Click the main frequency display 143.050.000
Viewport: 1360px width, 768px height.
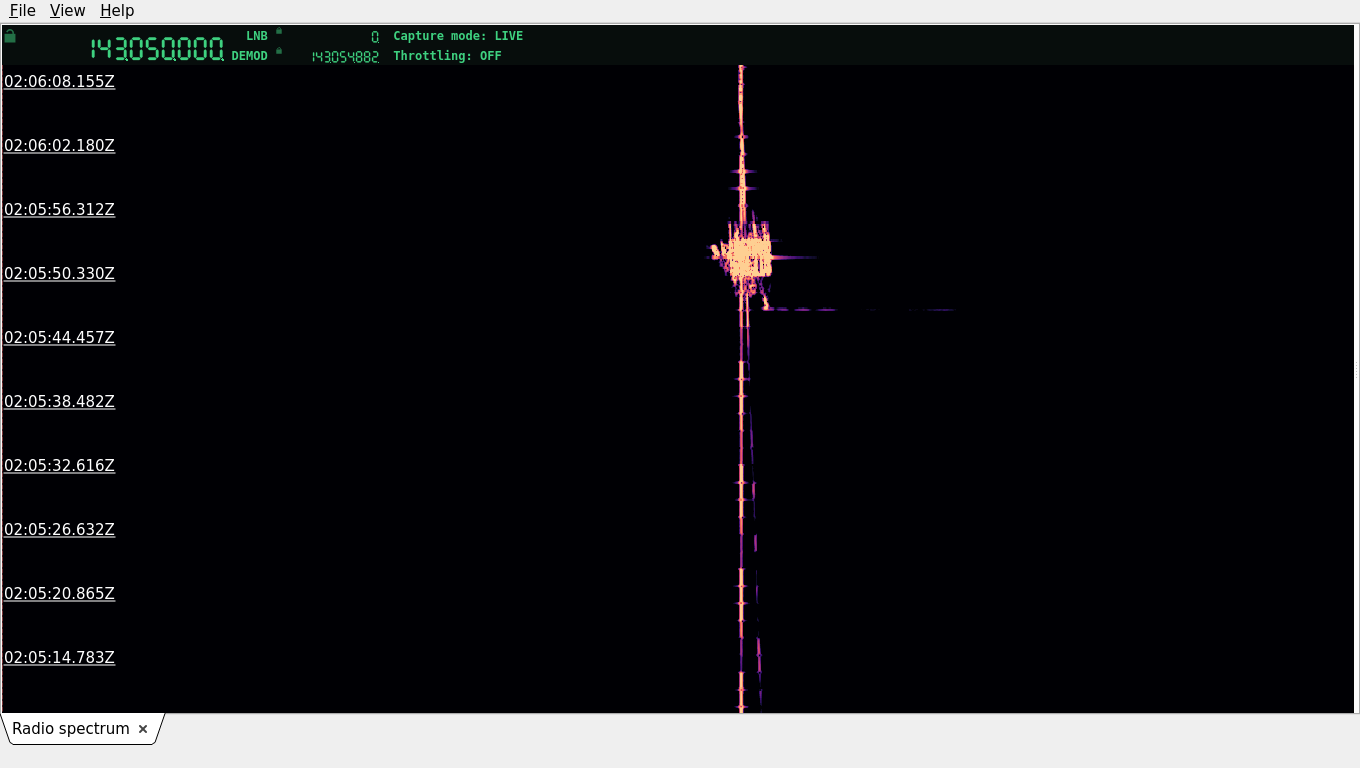tap(157, 49)
